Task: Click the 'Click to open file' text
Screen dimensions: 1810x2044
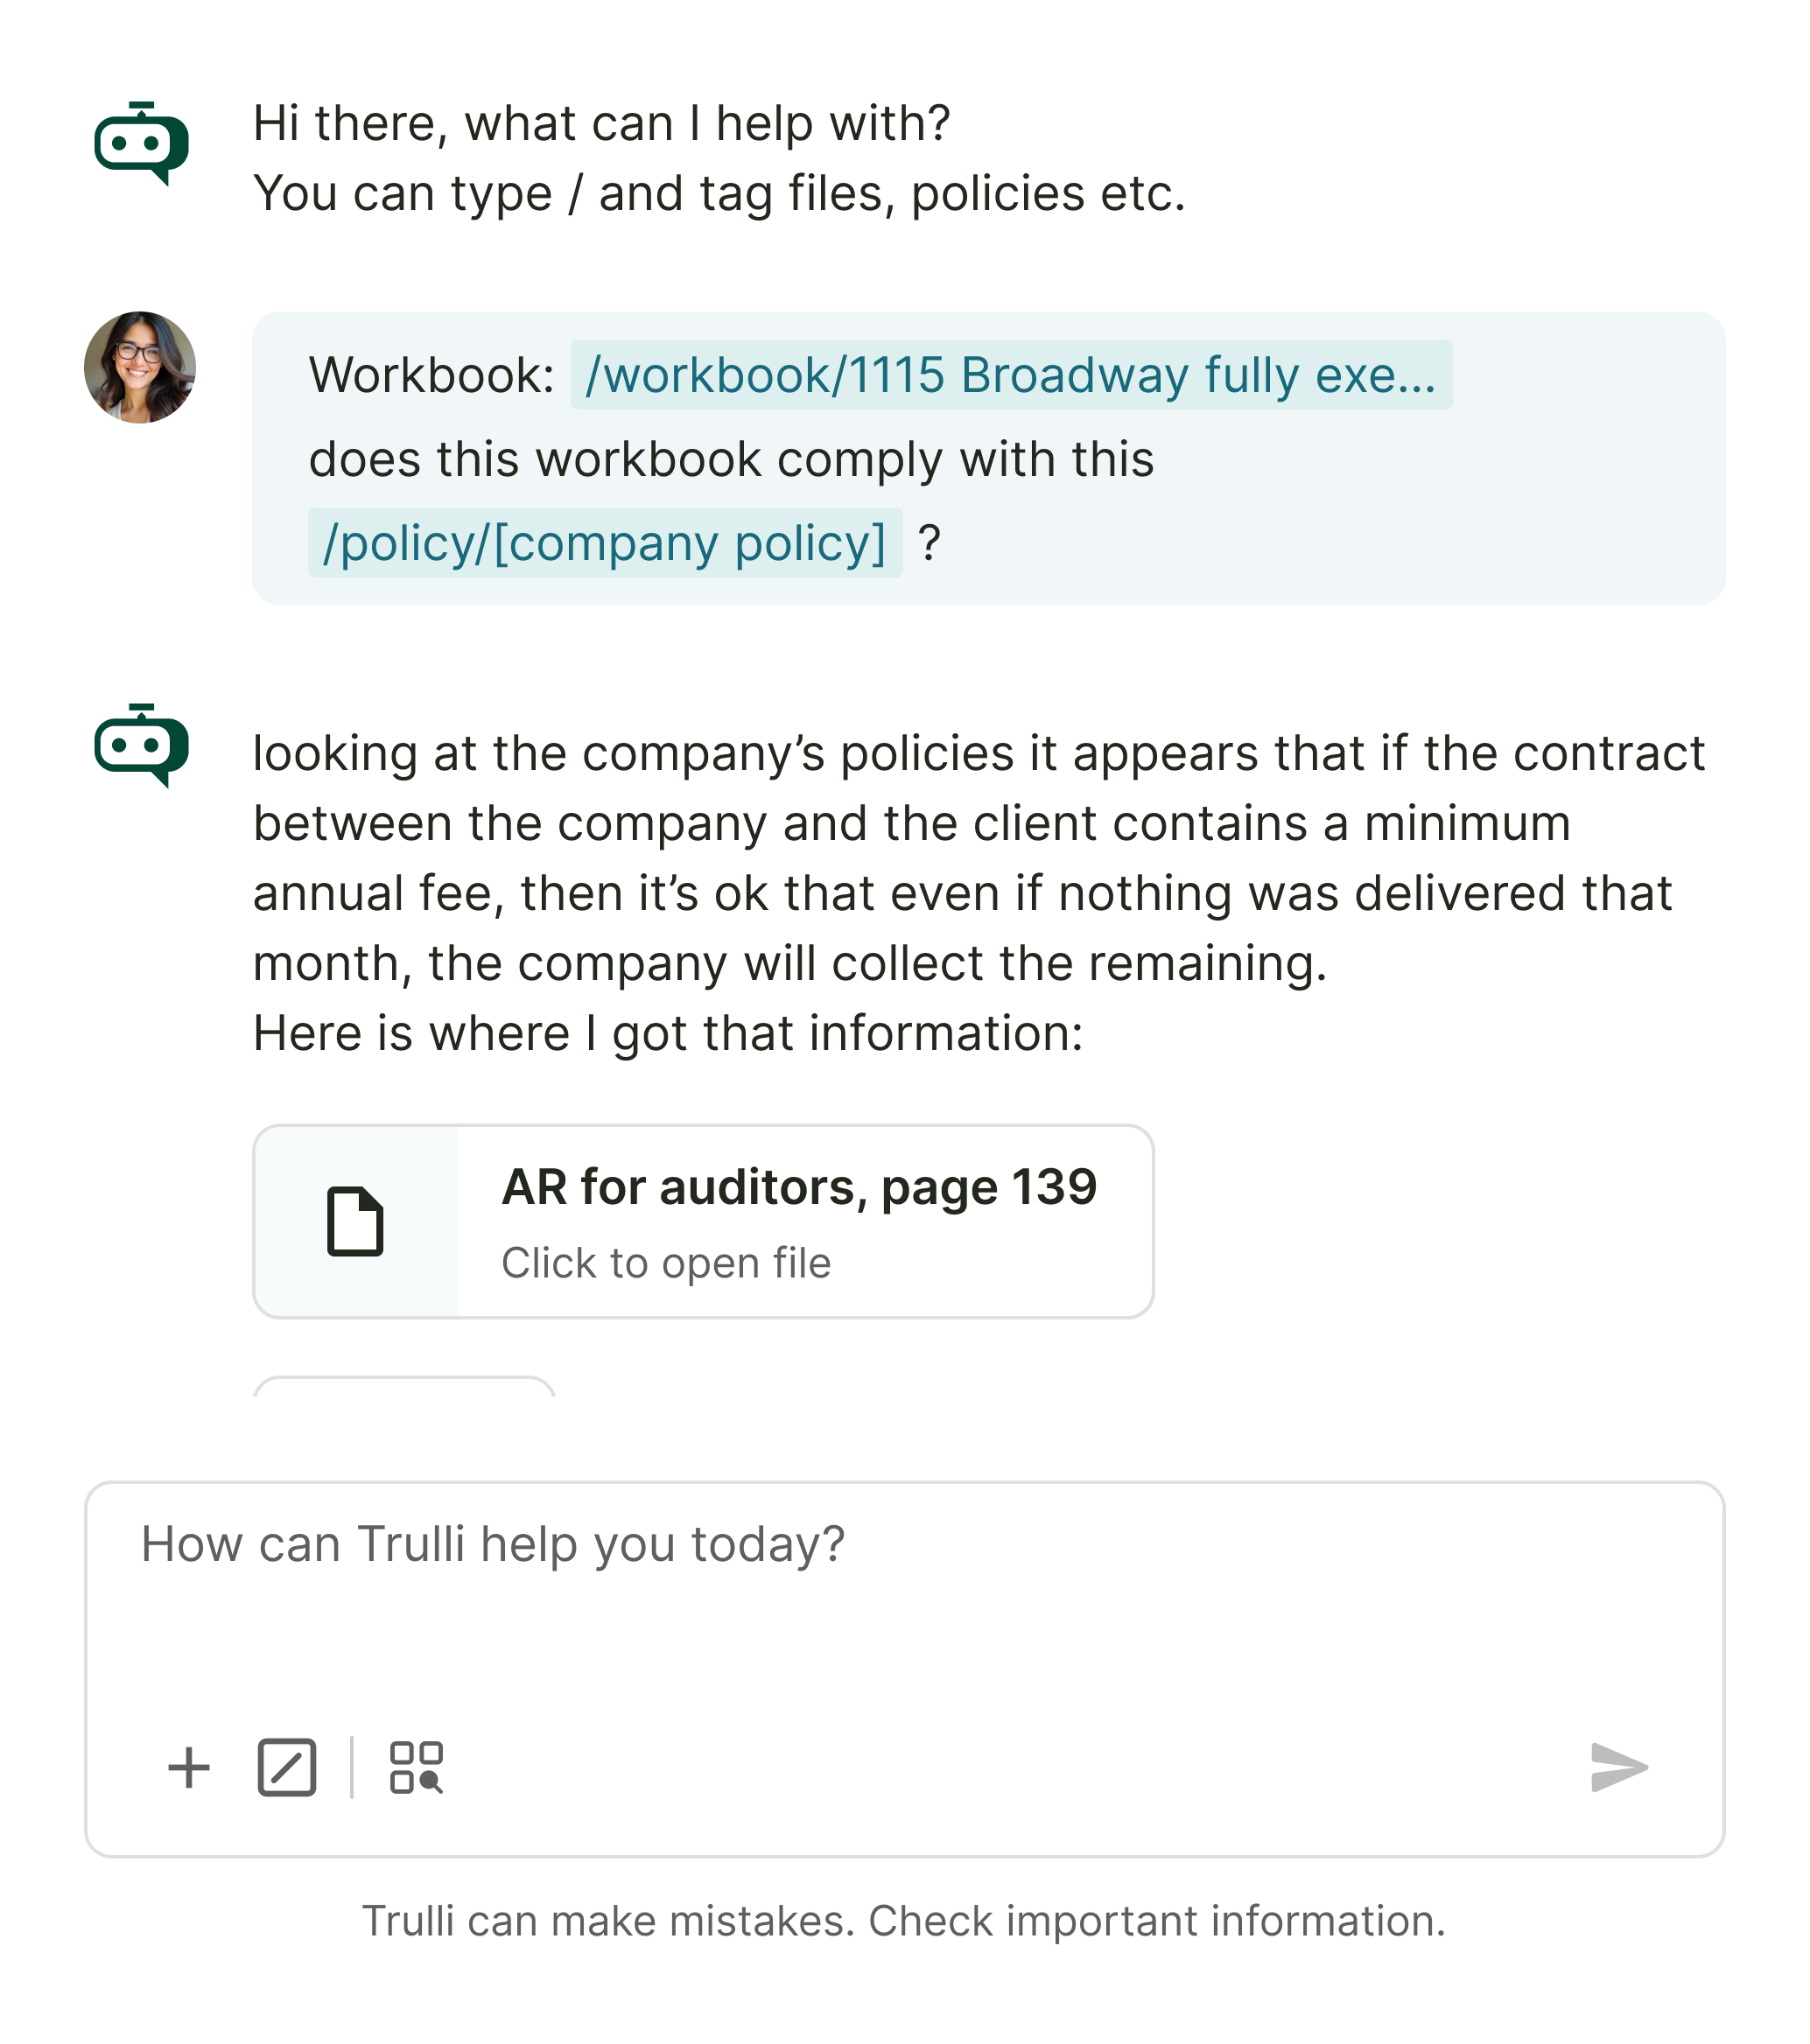Action: coord(666,1263)
